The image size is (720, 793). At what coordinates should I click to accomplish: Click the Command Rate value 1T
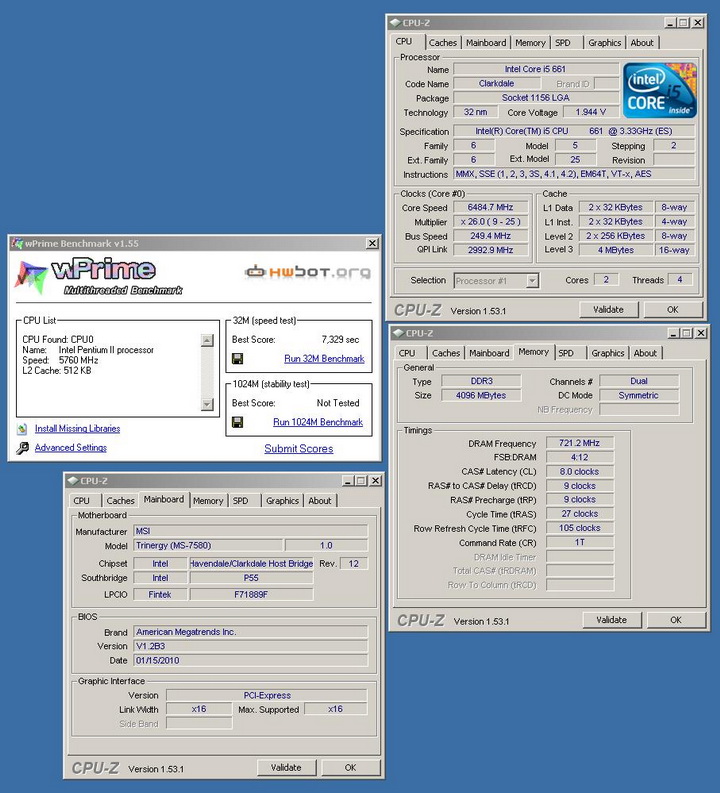tap(579, 542)
